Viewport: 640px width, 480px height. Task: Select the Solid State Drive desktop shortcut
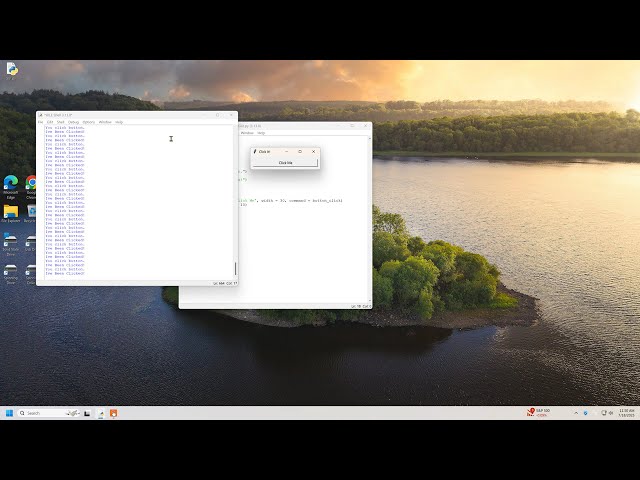(11, 244)
